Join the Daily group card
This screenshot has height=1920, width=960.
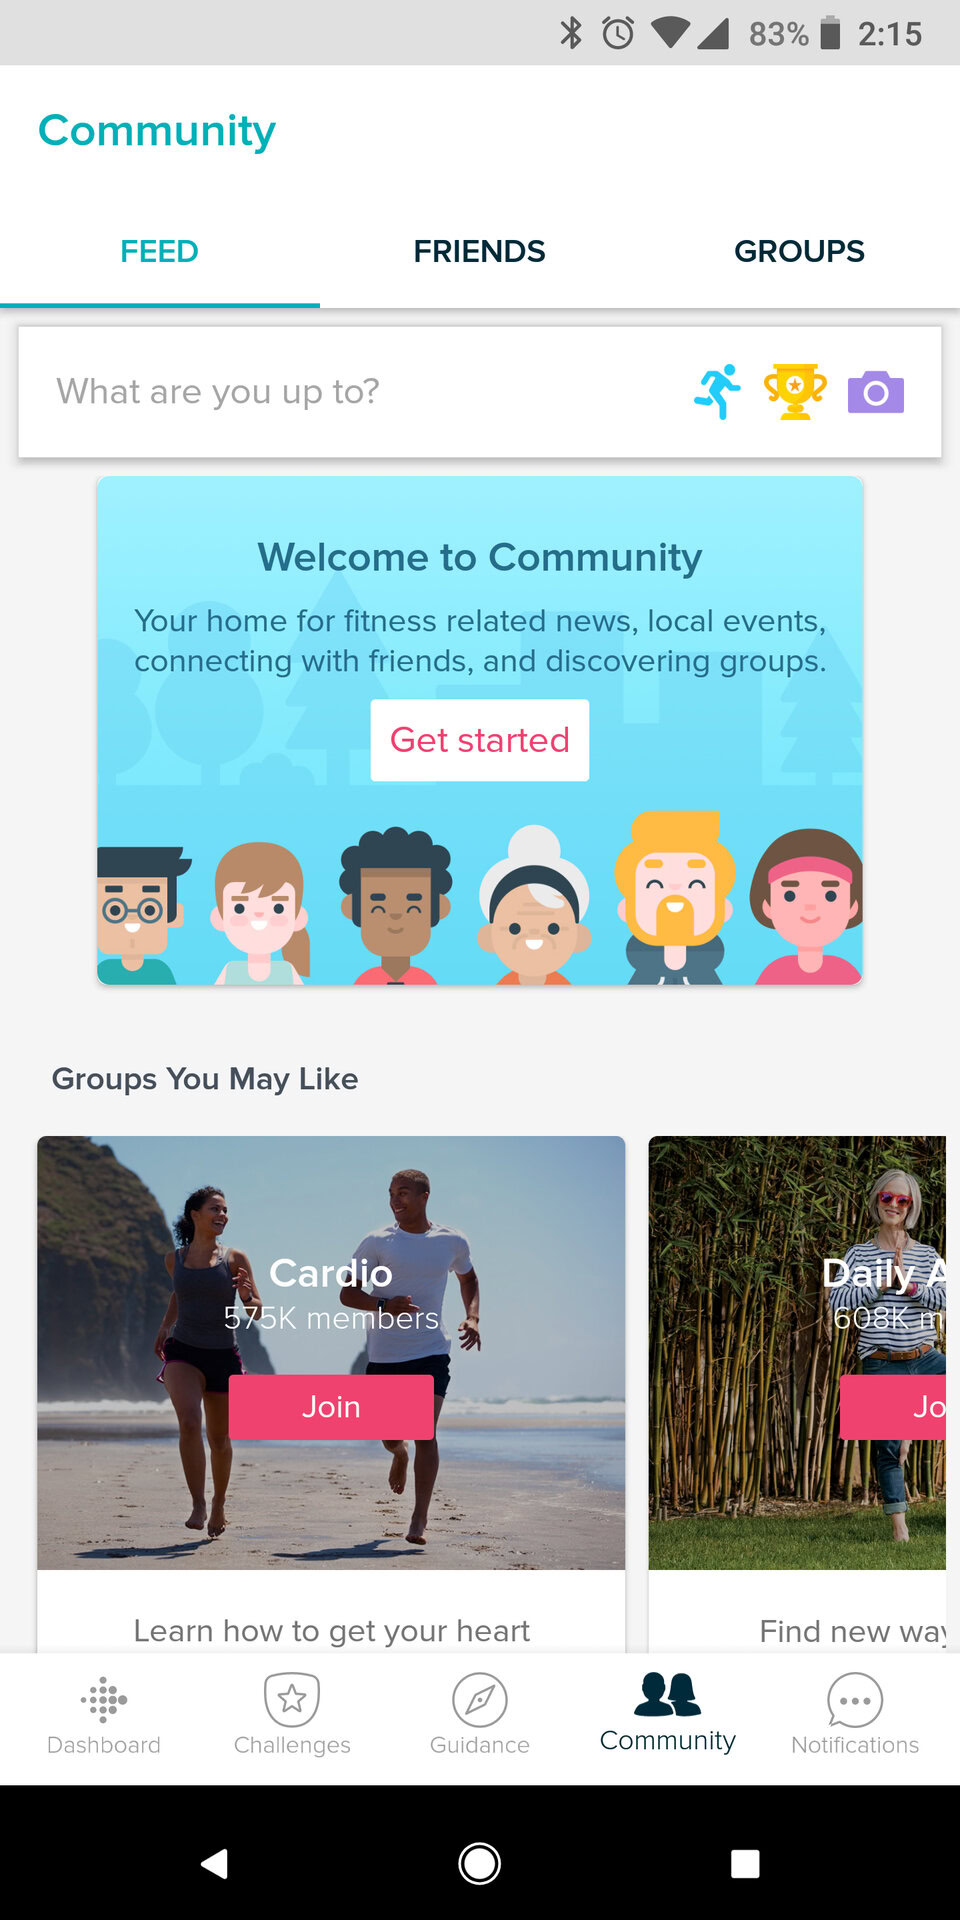(893, 1407)
